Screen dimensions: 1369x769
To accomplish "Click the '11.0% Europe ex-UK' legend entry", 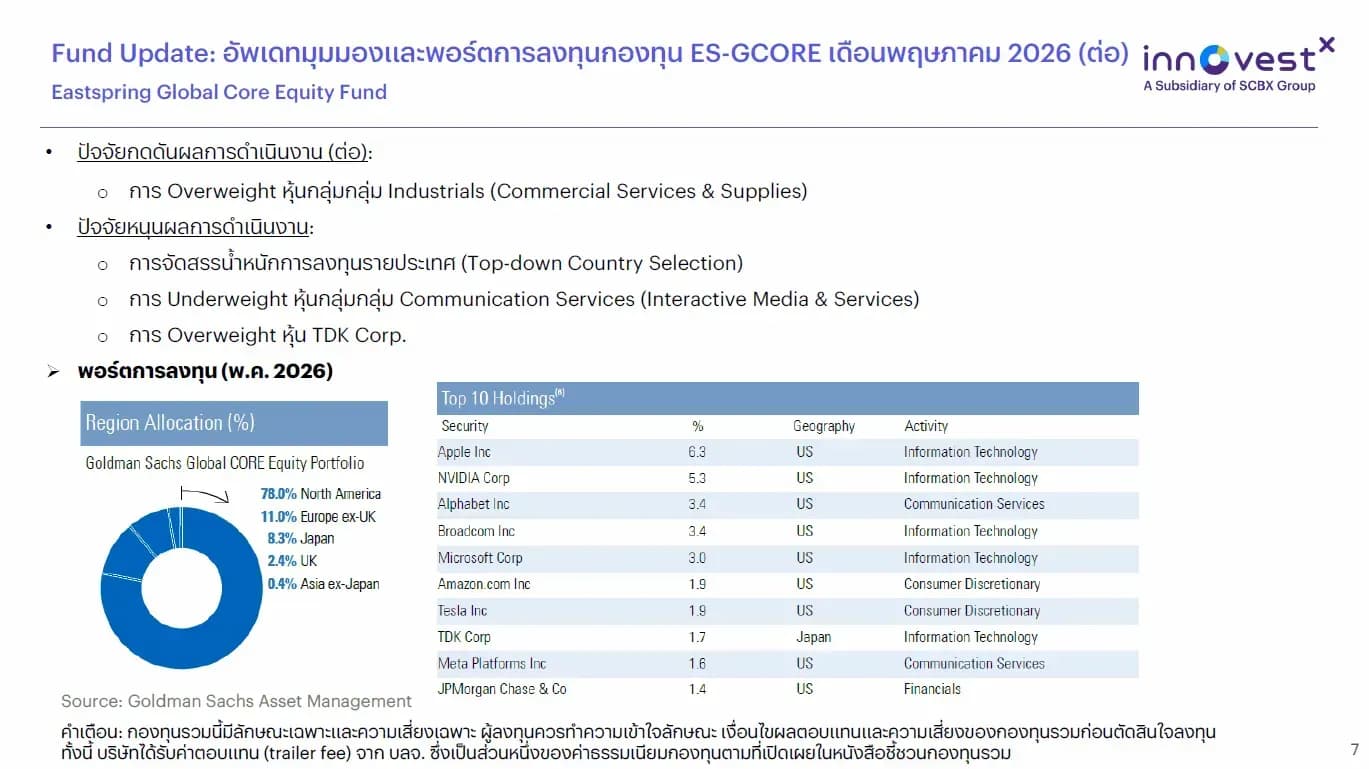I will 319,517.
